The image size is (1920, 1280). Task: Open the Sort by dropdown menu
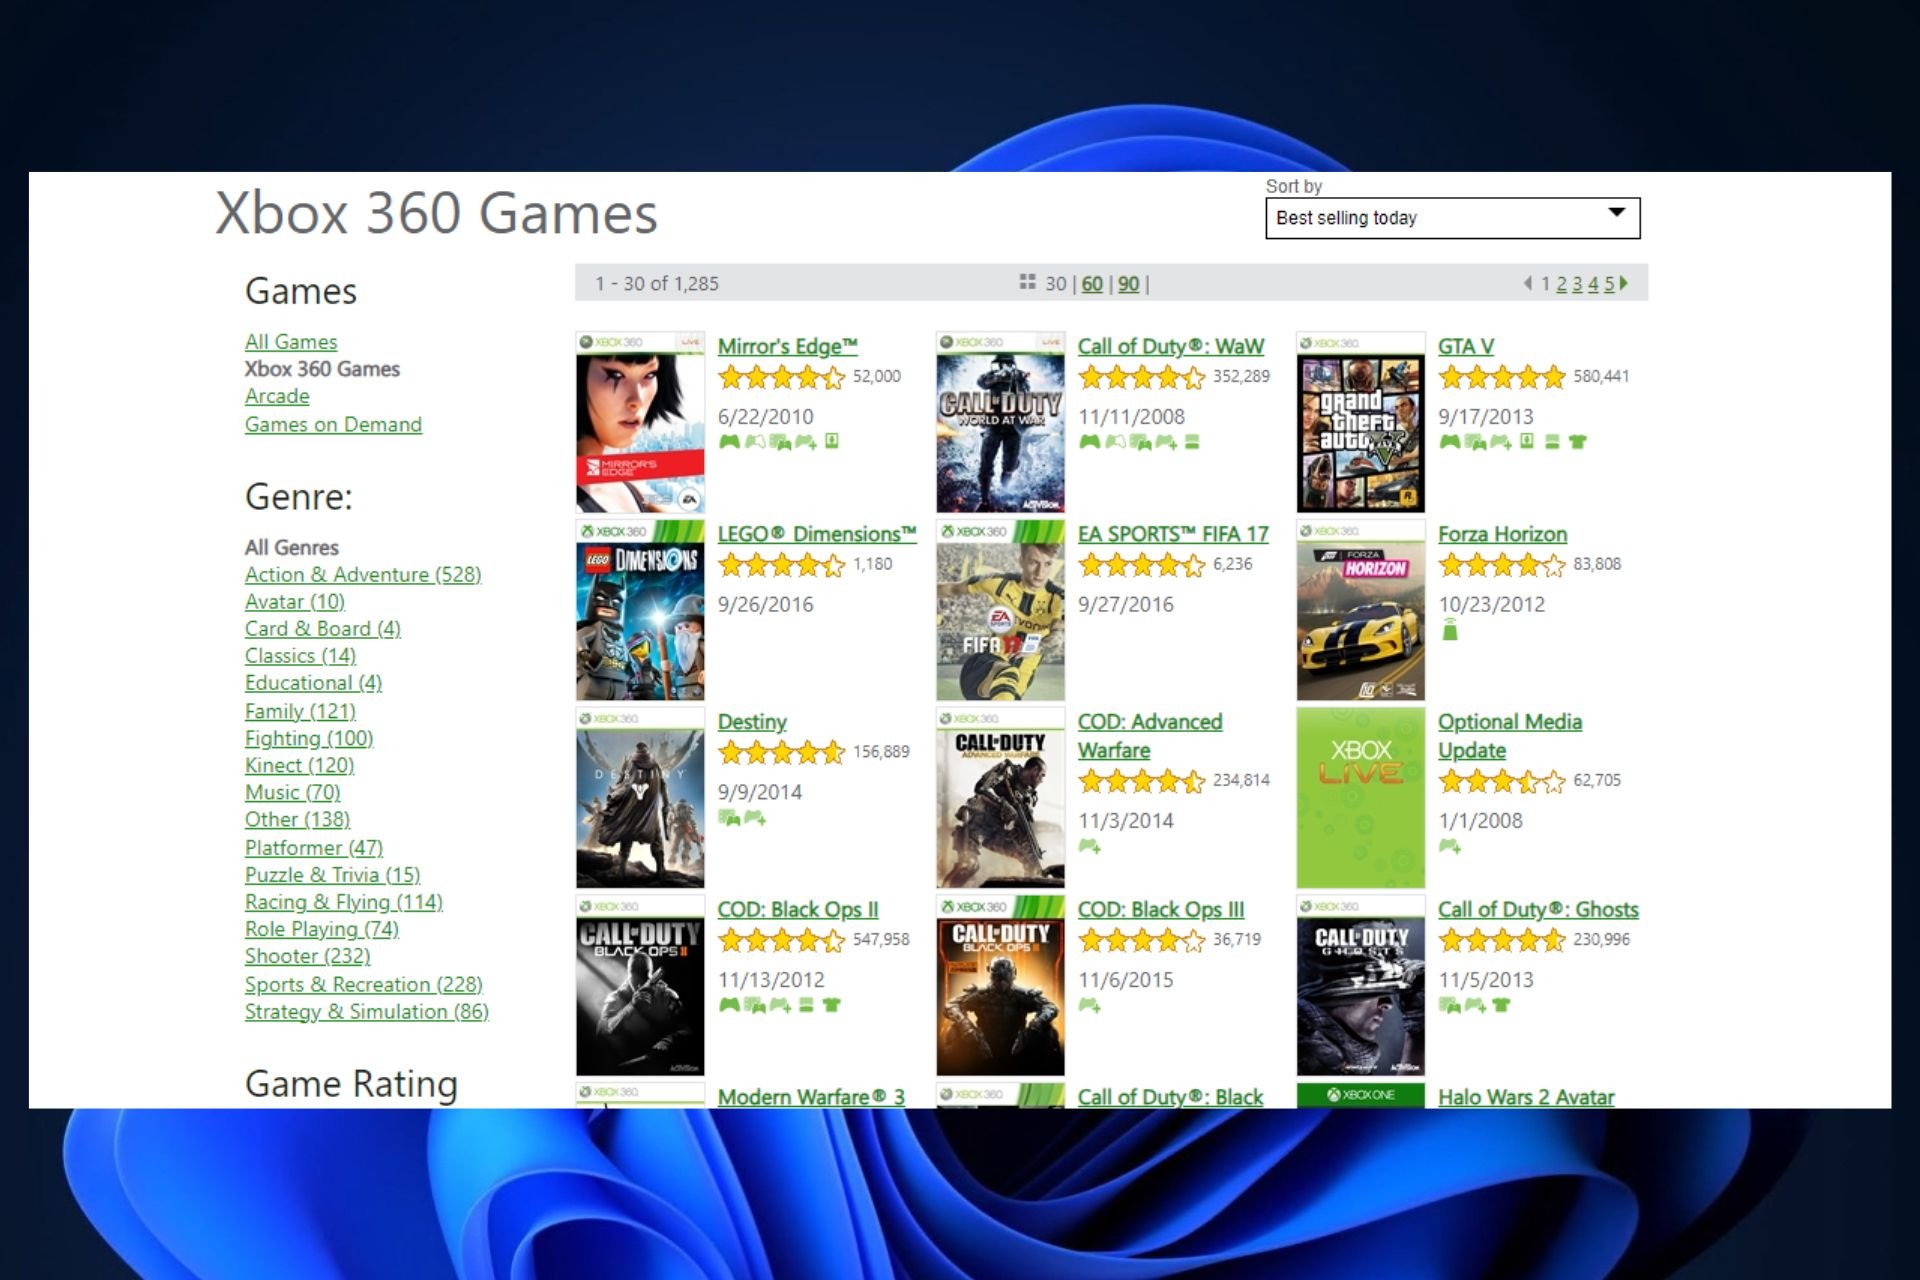(1450, 217)
